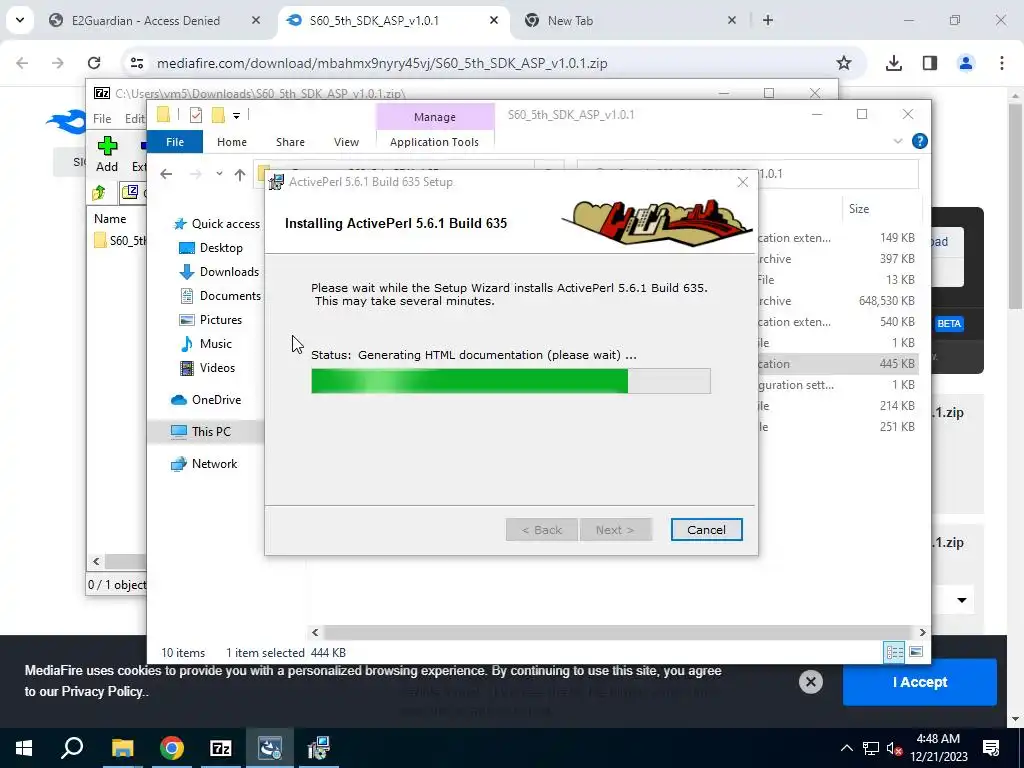Open the quick access toolbar customize dropdown
This screenshot has width=1024, height=768.
236,116
